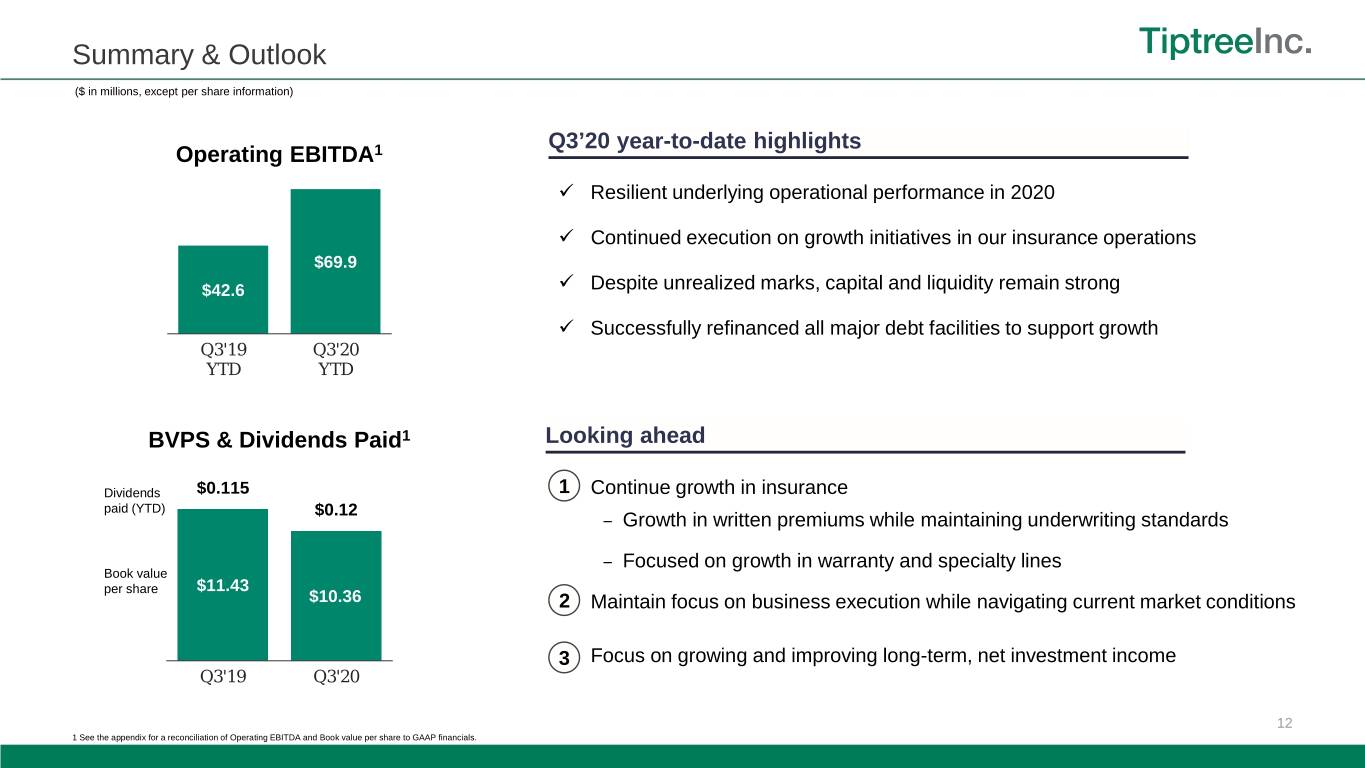Select the $10.36 book value bar
The height and width of the screenshot is (768, 1365).
click(x=336, y=595)
